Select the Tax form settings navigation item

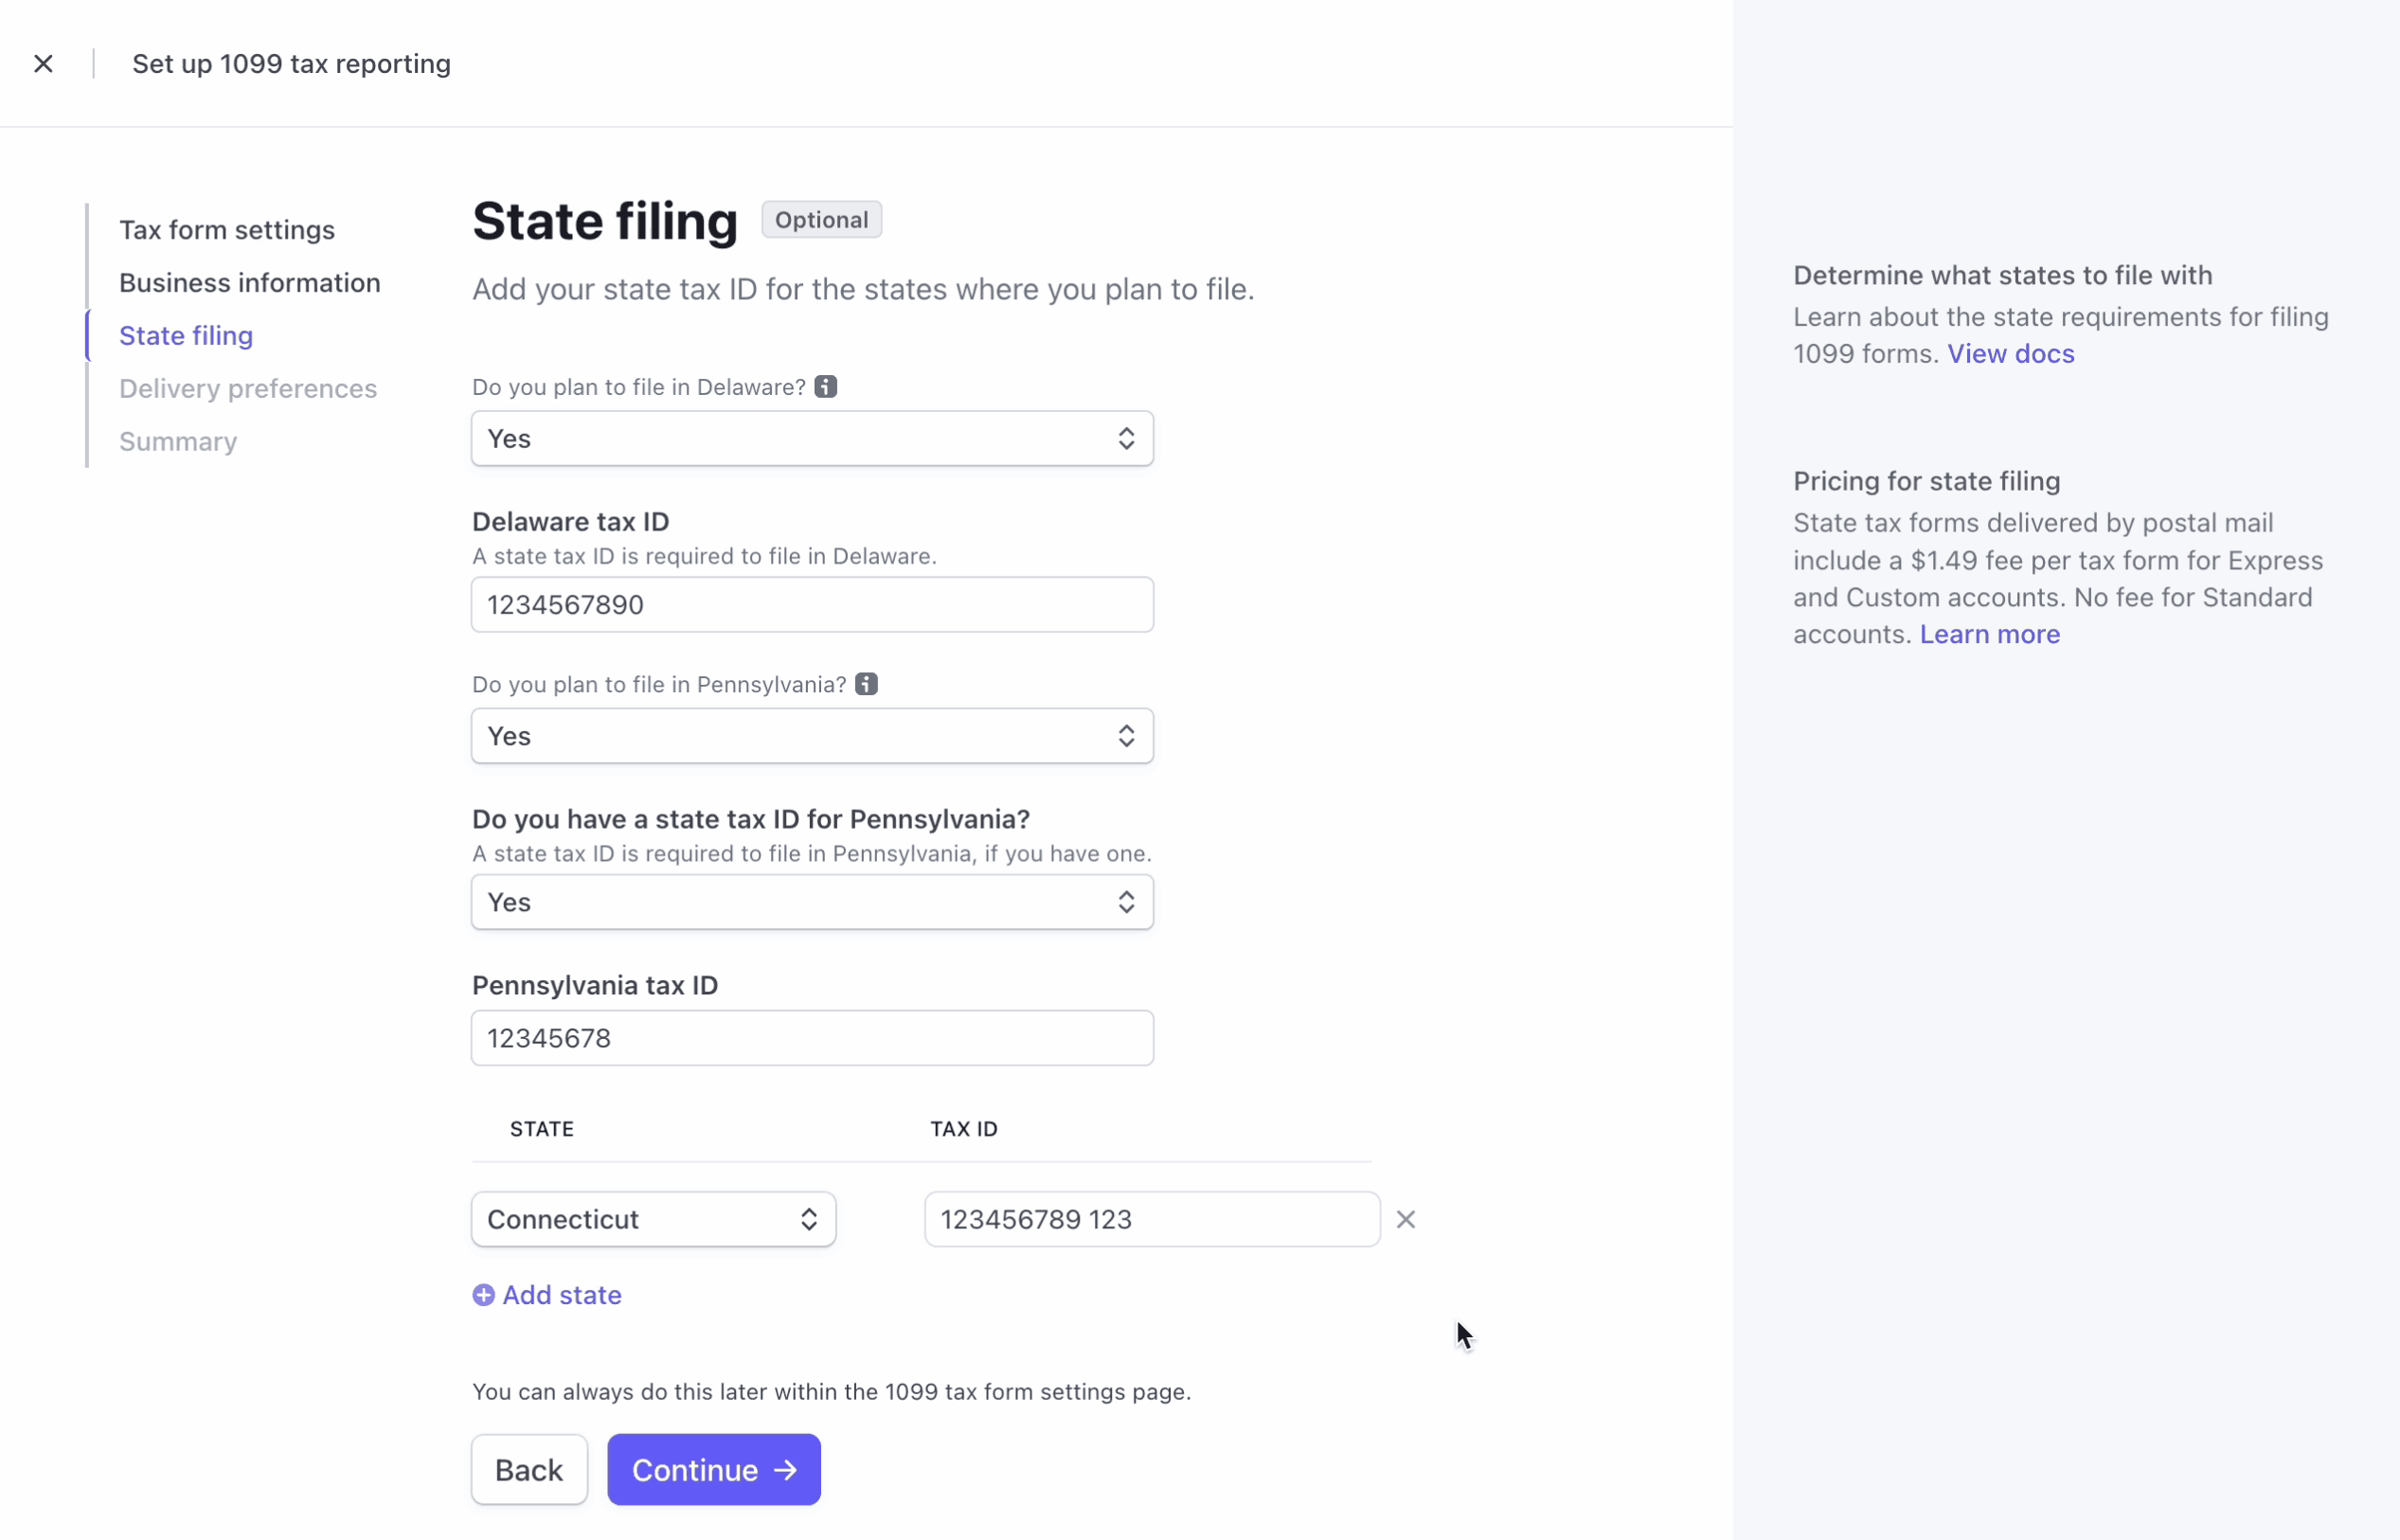(225, 229)
